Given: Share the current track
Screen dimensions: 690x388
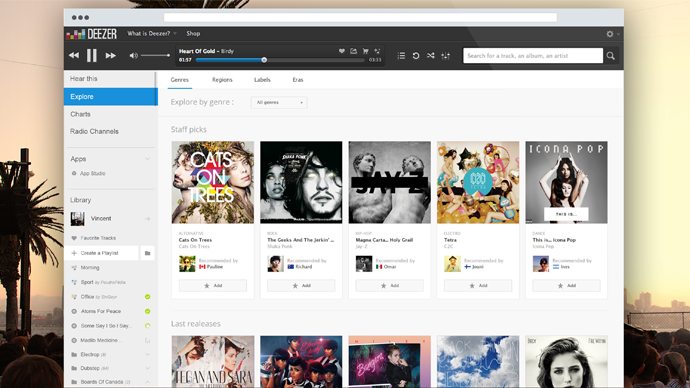Looking at the screenshot, I should pyautogui.click(x=353, y=51).
